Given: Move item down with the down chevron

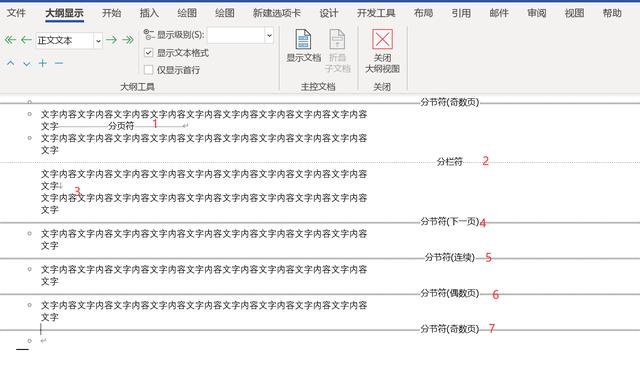Looking at the screenshot, I should tap(27, 64).
